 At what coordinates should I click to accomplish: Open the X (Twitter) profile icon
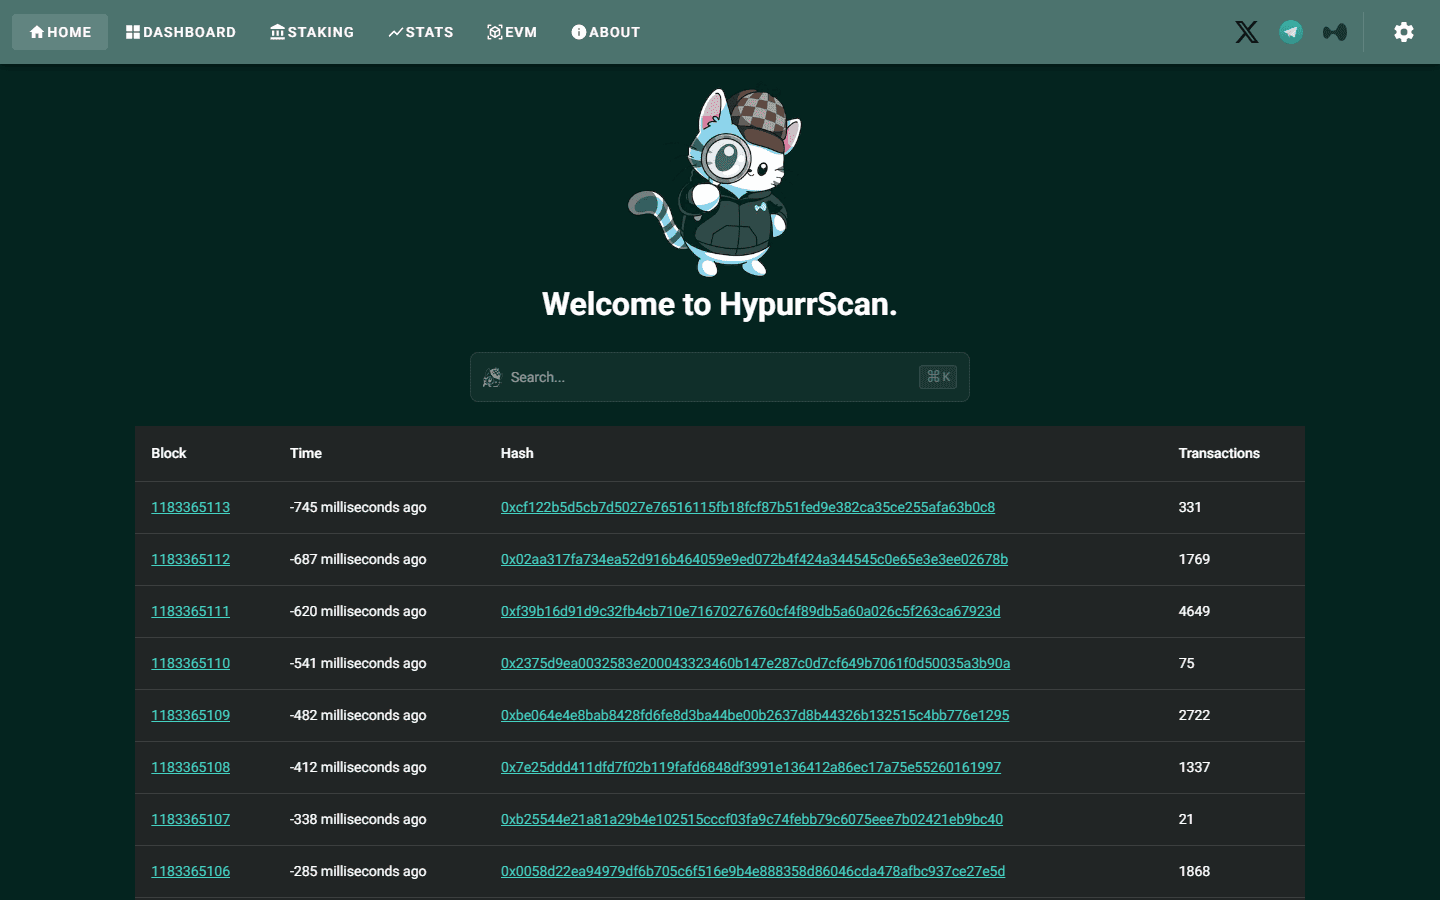1246,32
